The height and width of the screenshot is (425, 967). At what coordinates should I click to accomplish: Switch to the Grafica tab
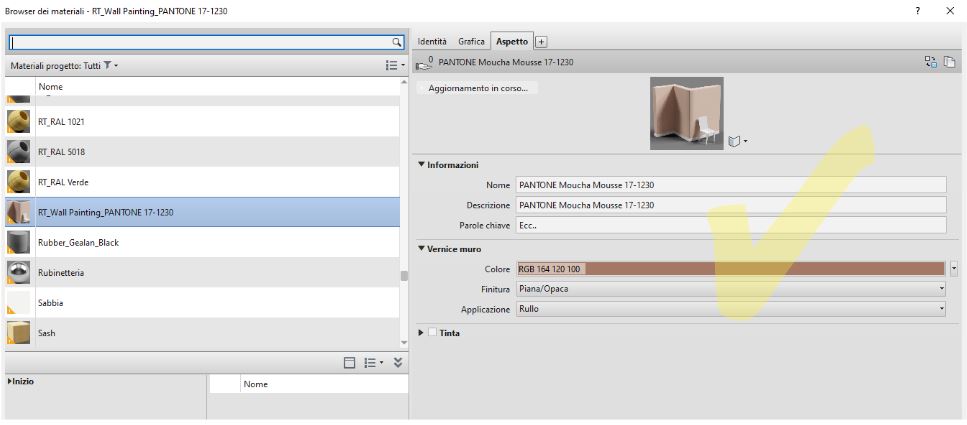click(x=471, y=41)
